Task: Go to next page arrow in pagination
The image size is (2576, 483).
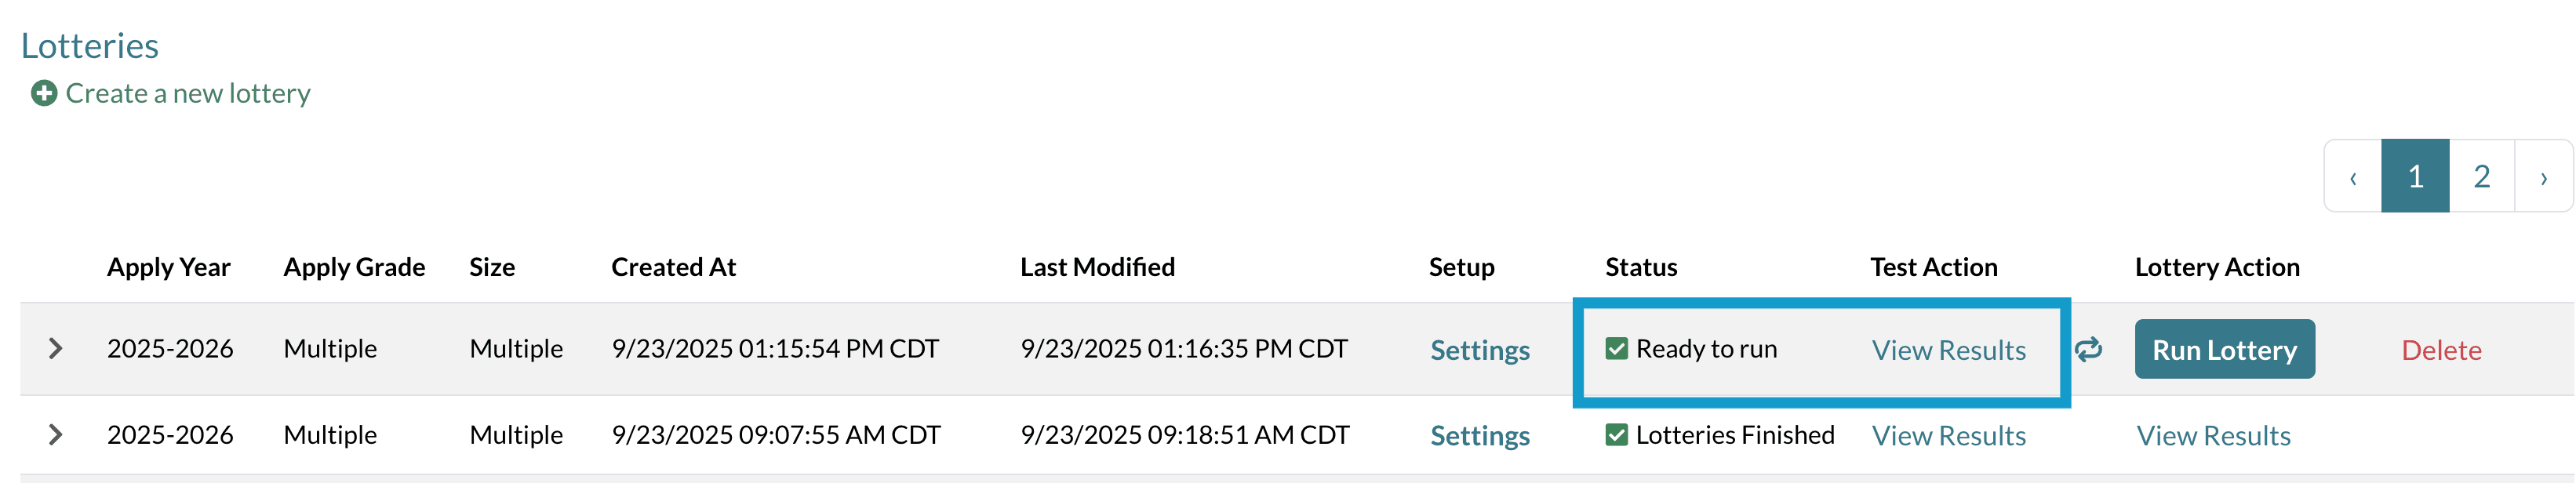Action: click(2543, 177)
